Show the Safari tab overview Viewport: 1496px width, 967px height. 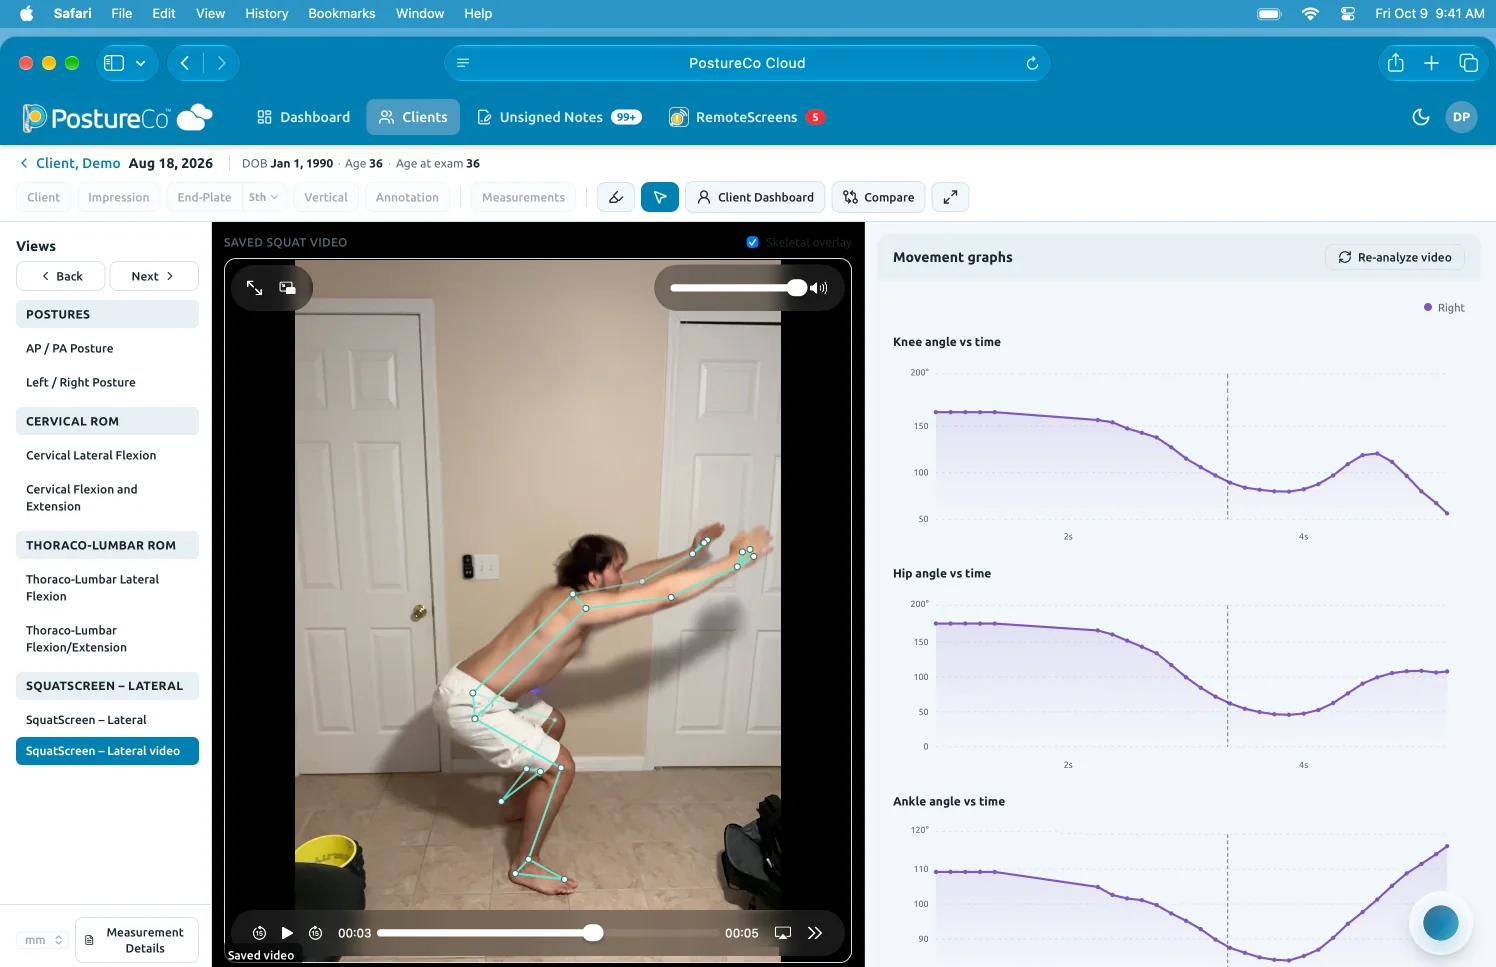point(1468,63)
